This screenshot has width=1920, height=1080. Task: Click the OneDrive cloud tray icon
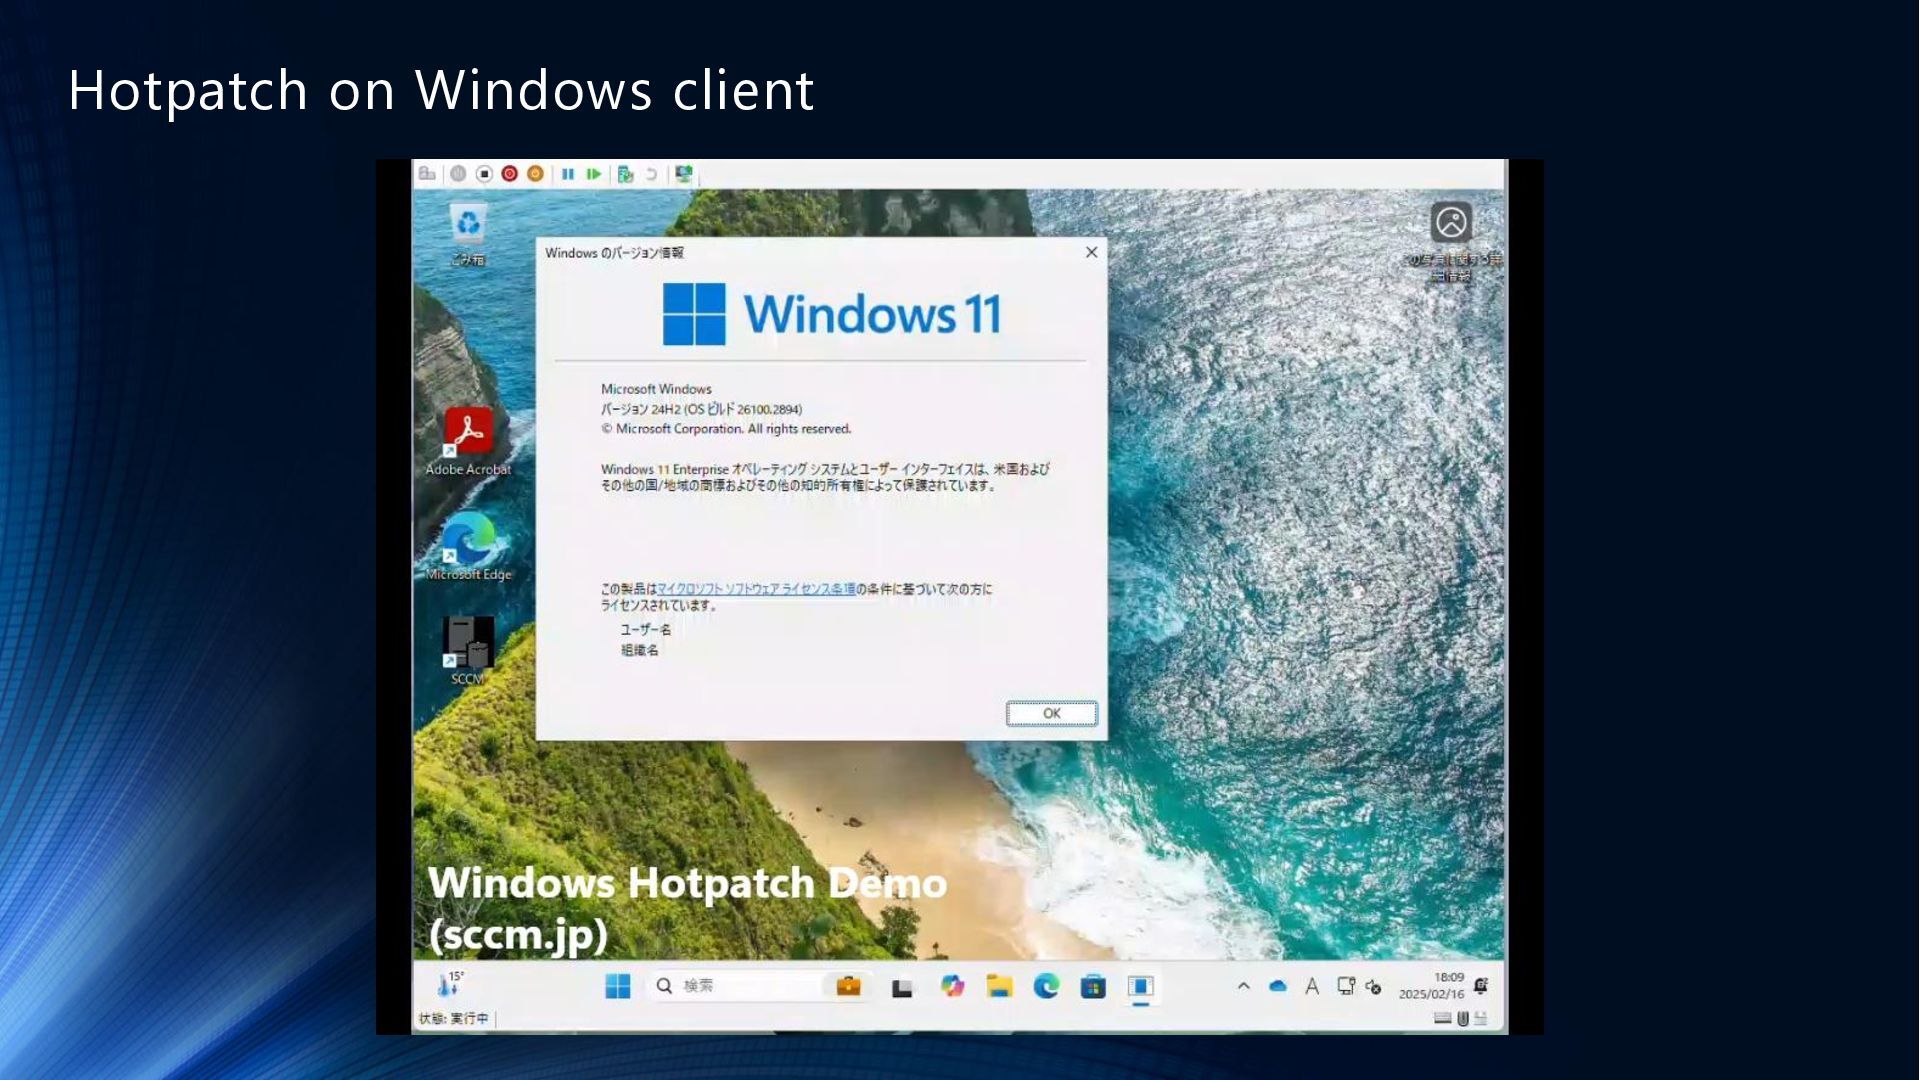click(x=1278, y=986)
